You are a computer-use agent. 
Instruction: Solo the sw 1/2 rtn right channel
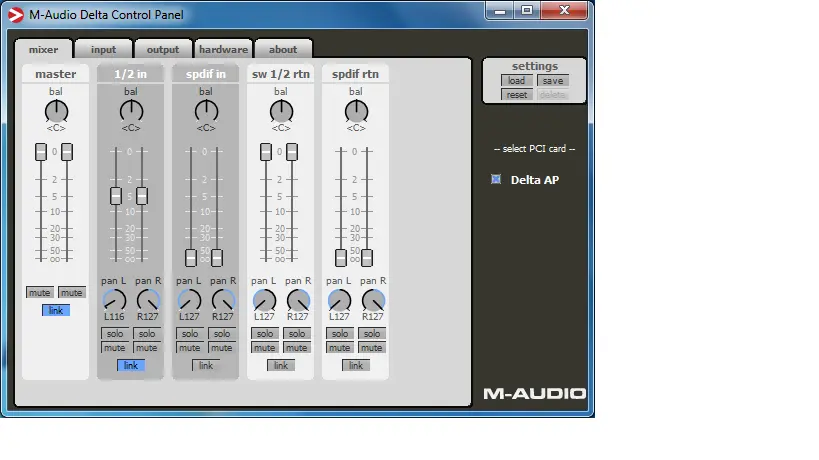(297, 334)
